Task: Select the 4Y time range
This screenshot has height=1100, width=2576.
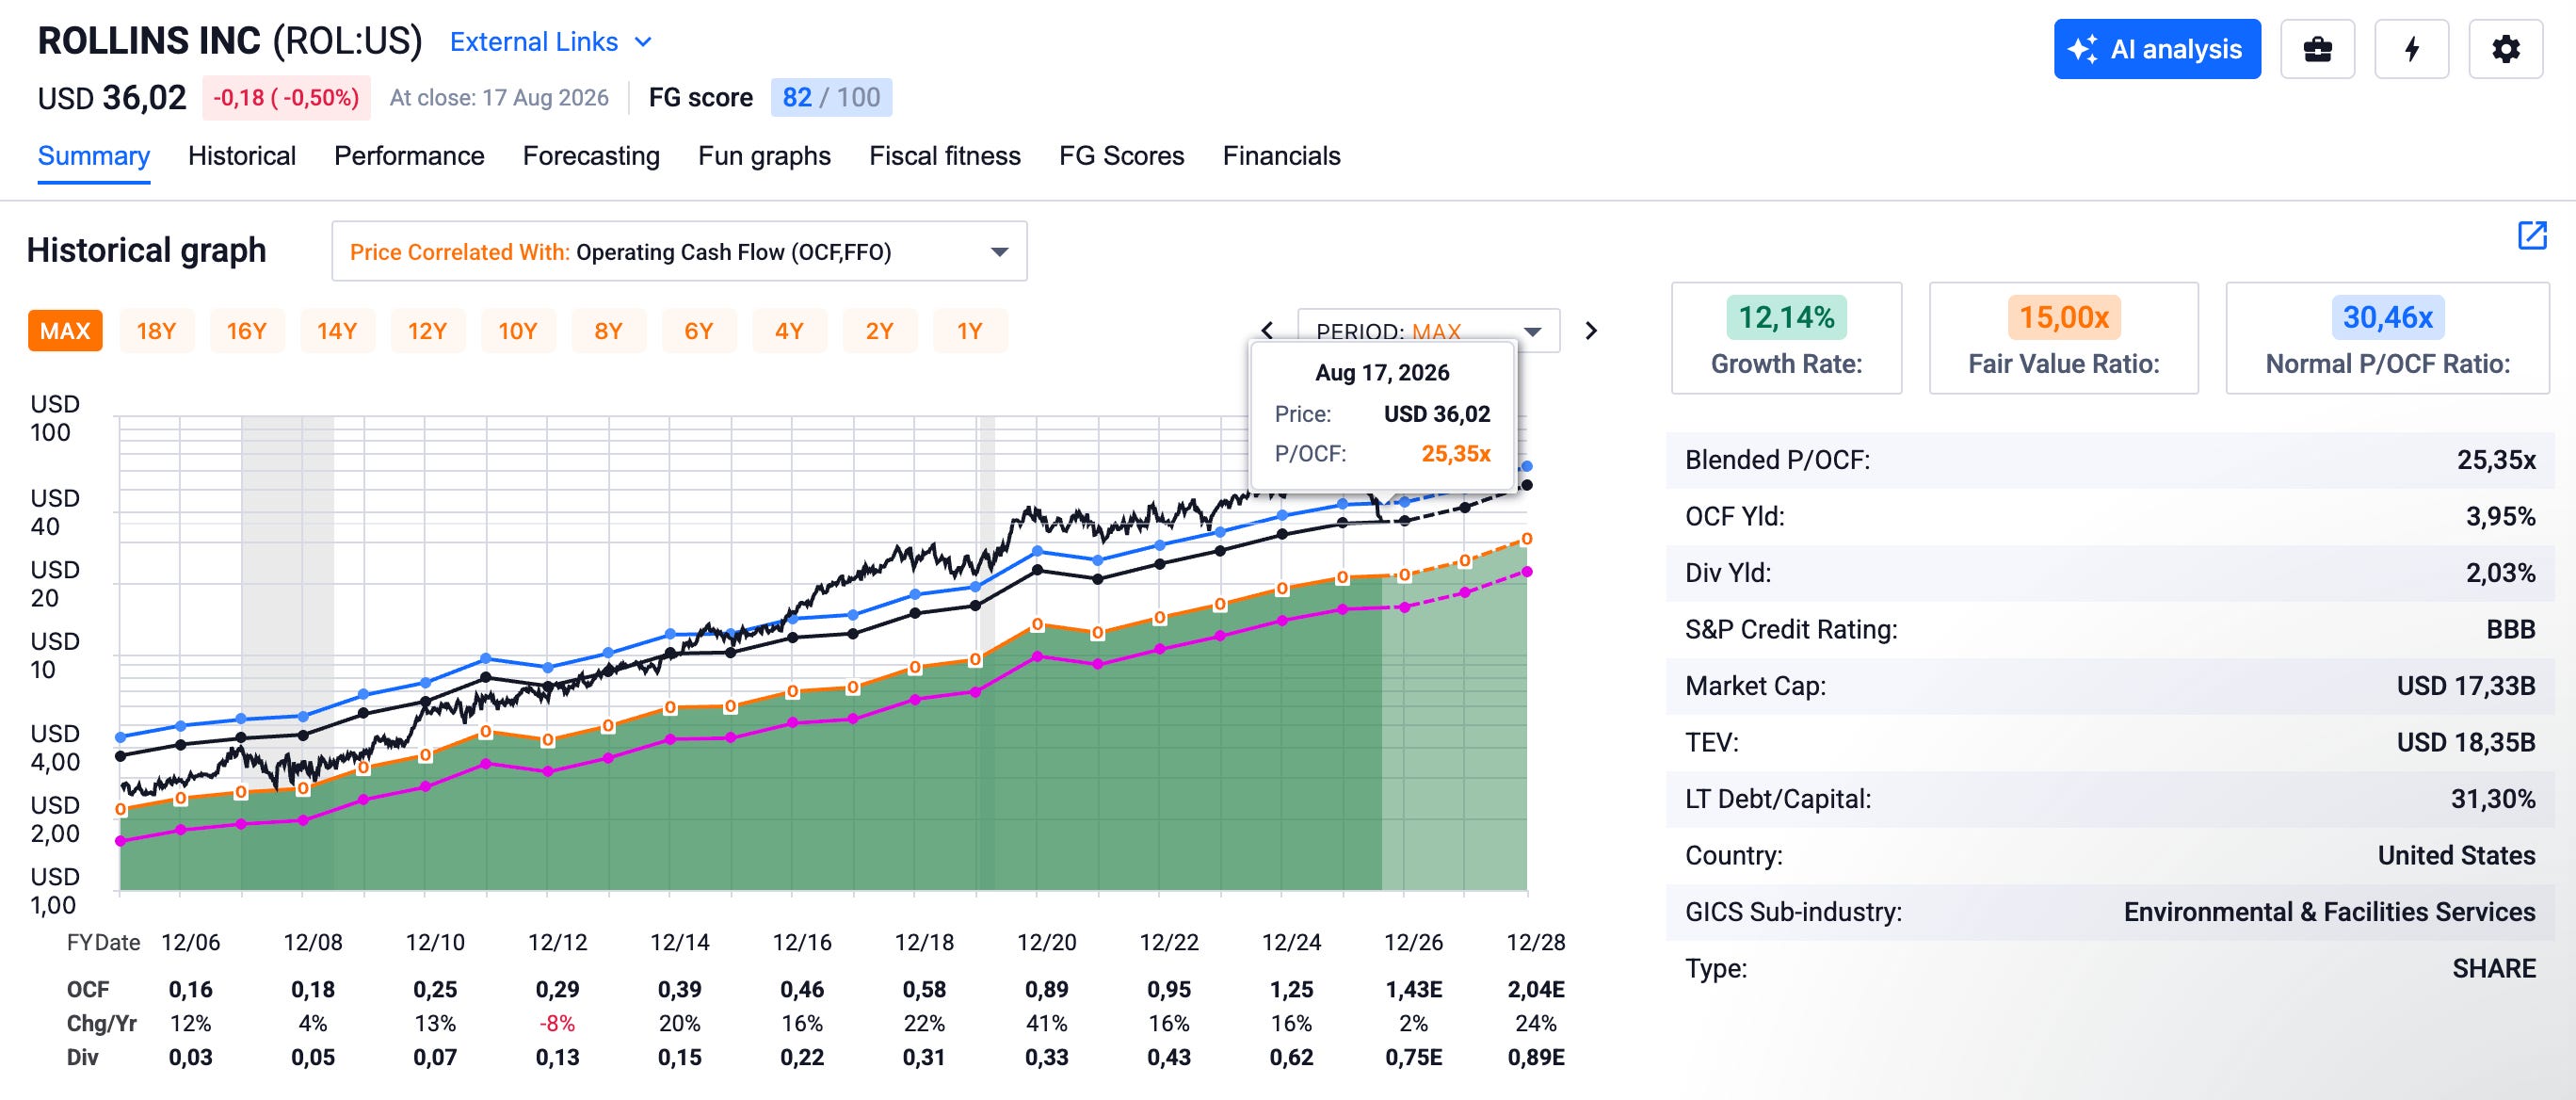Action: coord(789,331)
